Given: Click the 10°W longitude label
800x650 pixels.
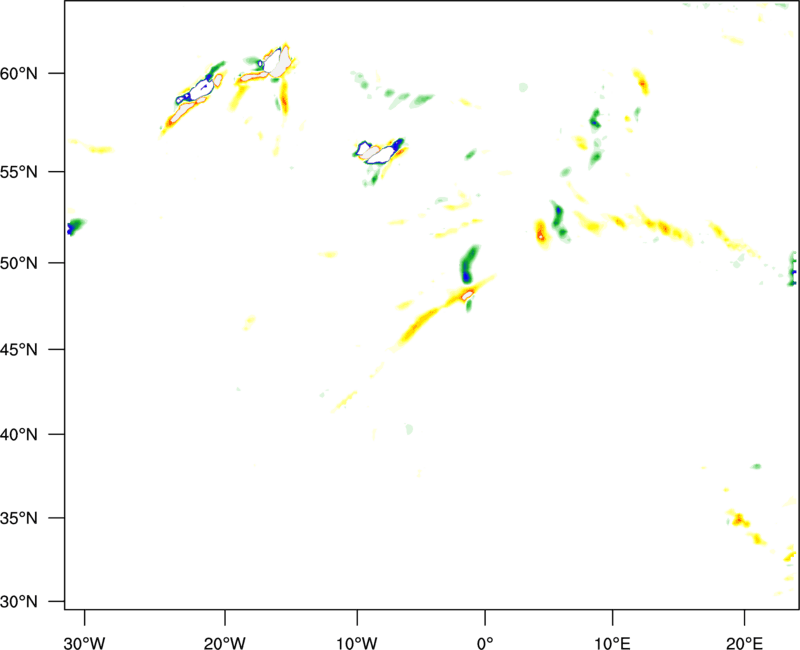Looking at the screenshot, I should click(x=357, y=643).
